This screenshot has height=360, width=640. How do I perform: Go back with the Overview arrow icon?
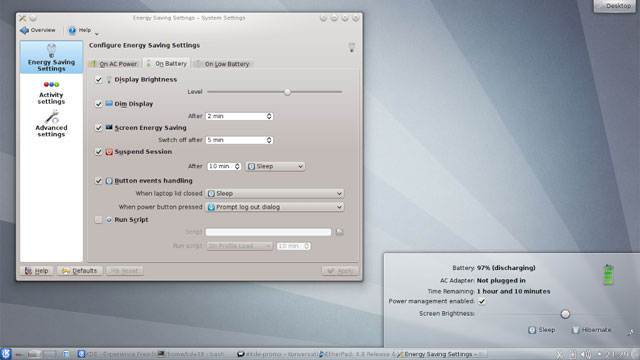tap(24, 30)
